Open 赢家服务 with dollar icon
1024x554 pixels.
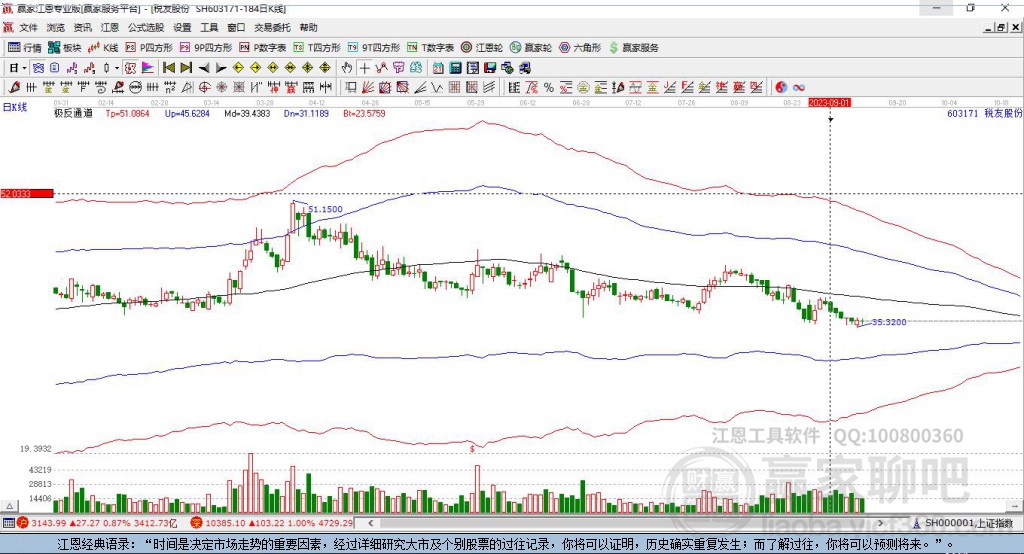(634, 48)
